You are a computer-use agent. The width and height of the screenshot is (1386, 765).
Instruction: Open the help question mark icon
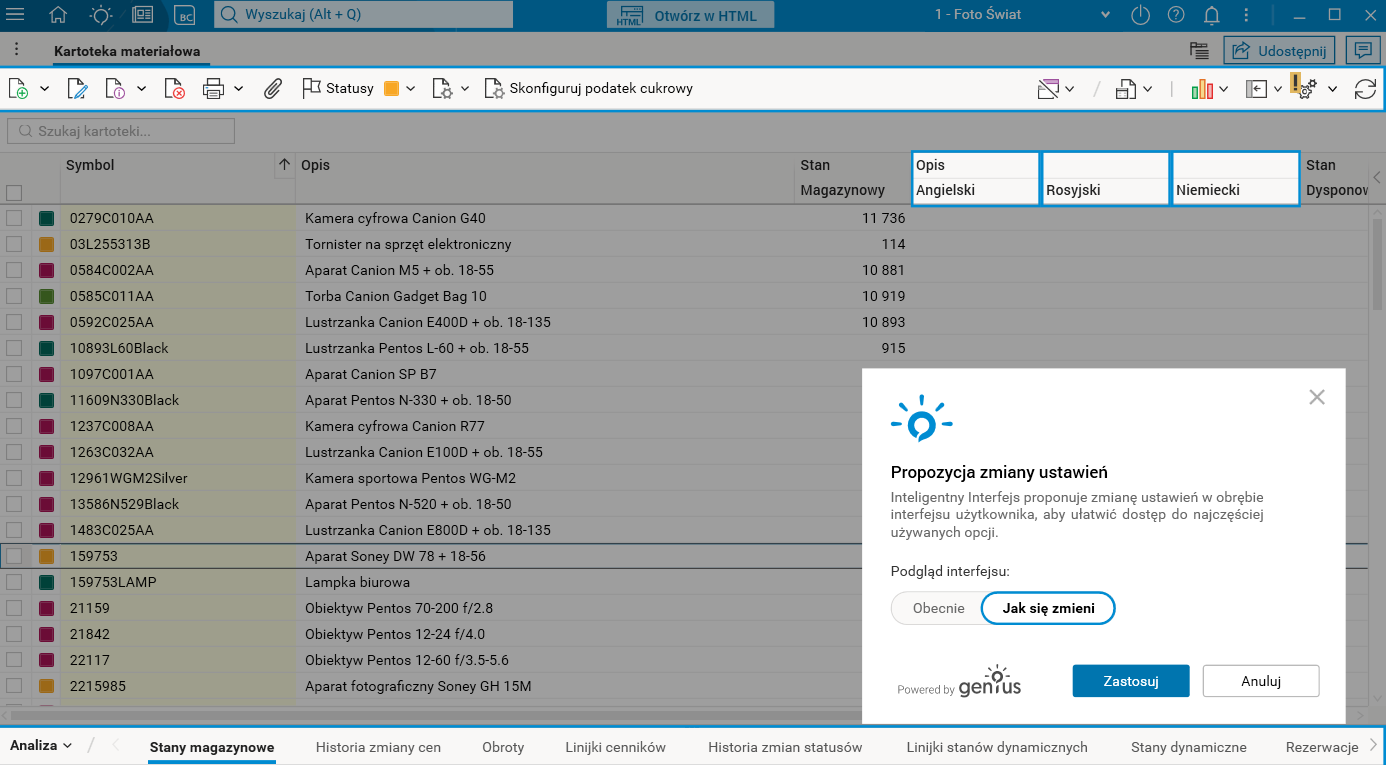(1176, 15)
